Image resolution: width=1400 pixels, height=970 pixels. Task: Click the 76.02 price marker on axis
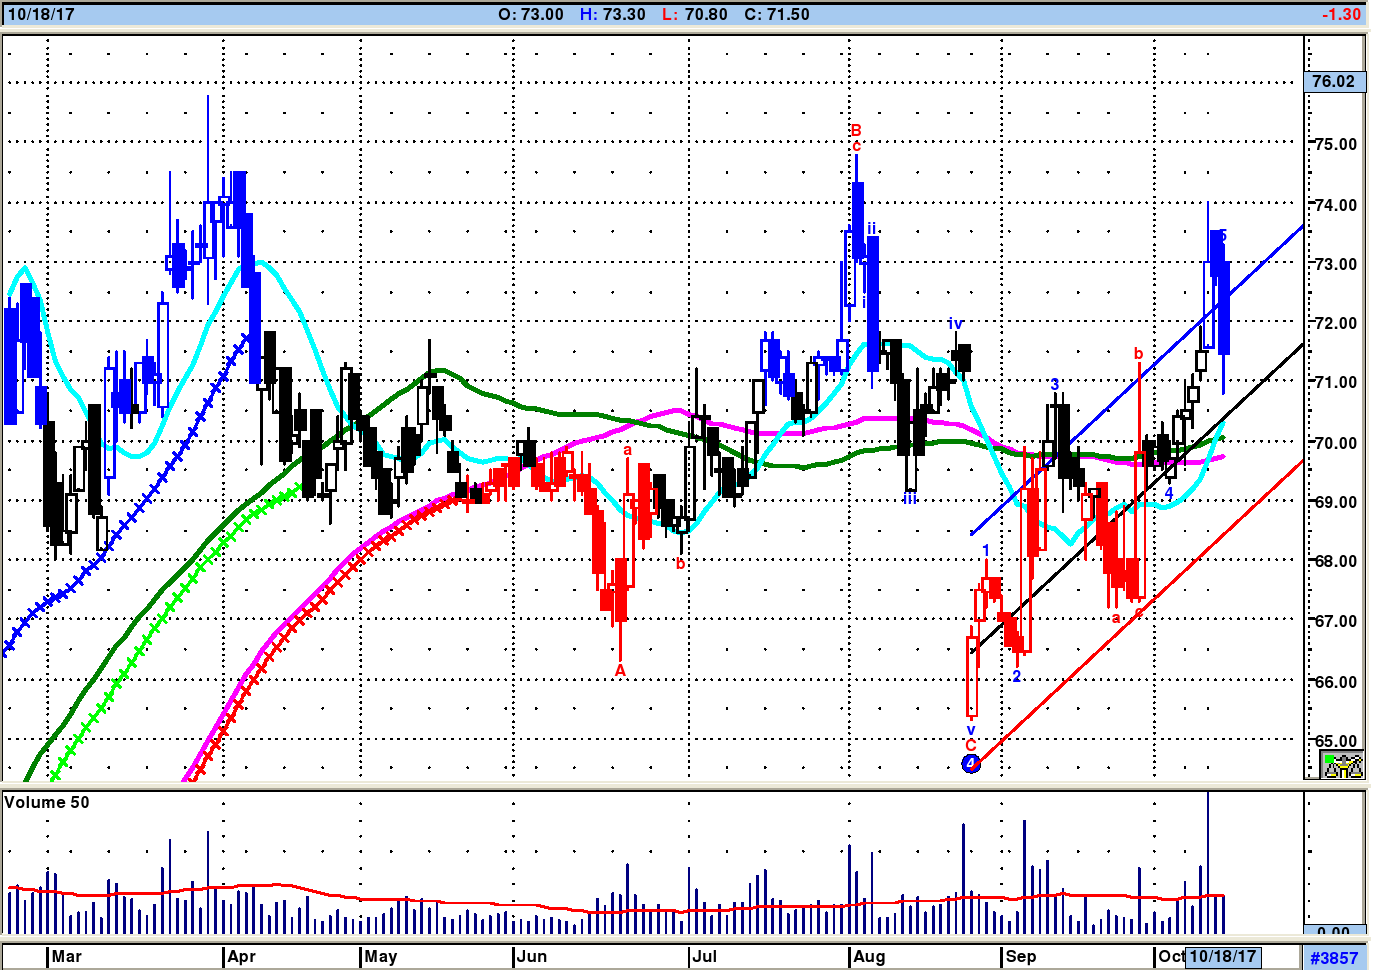pyautogui.click(x=1334, y=81)
